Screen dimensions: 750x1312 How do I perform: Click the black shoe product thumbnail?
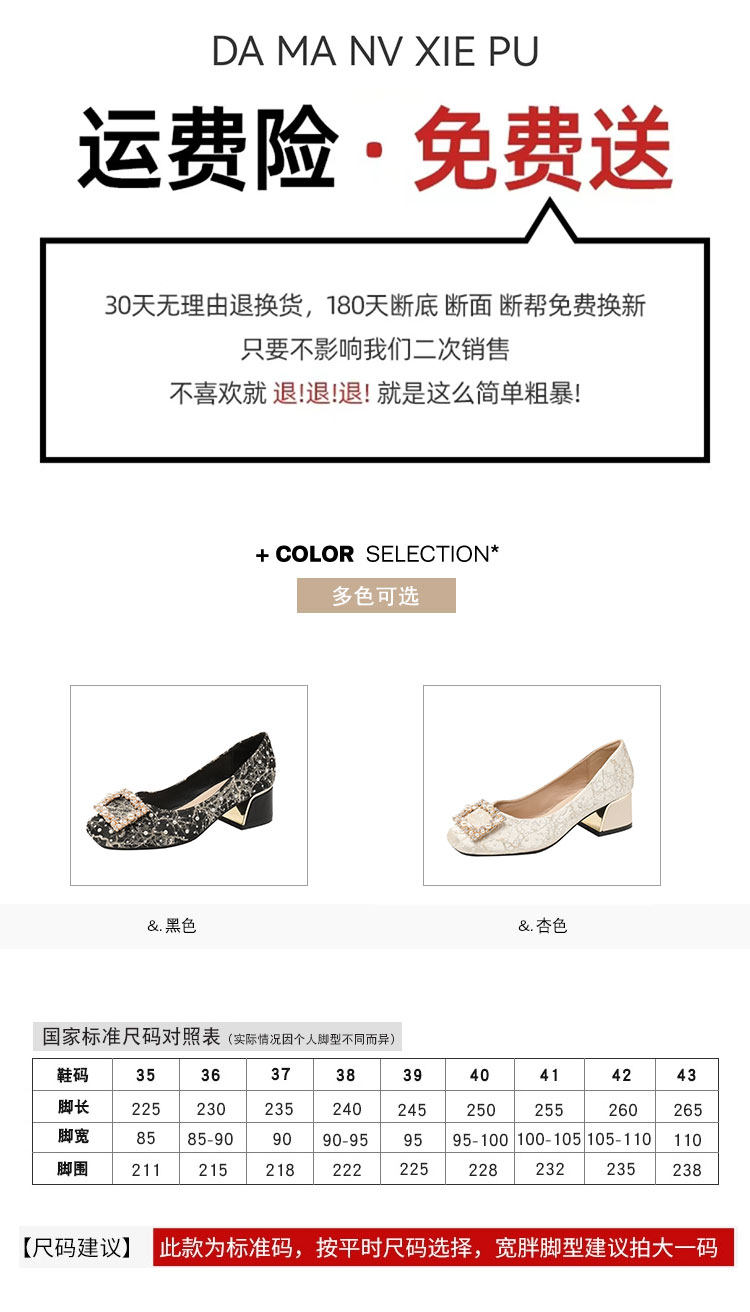tap(189, 785)
